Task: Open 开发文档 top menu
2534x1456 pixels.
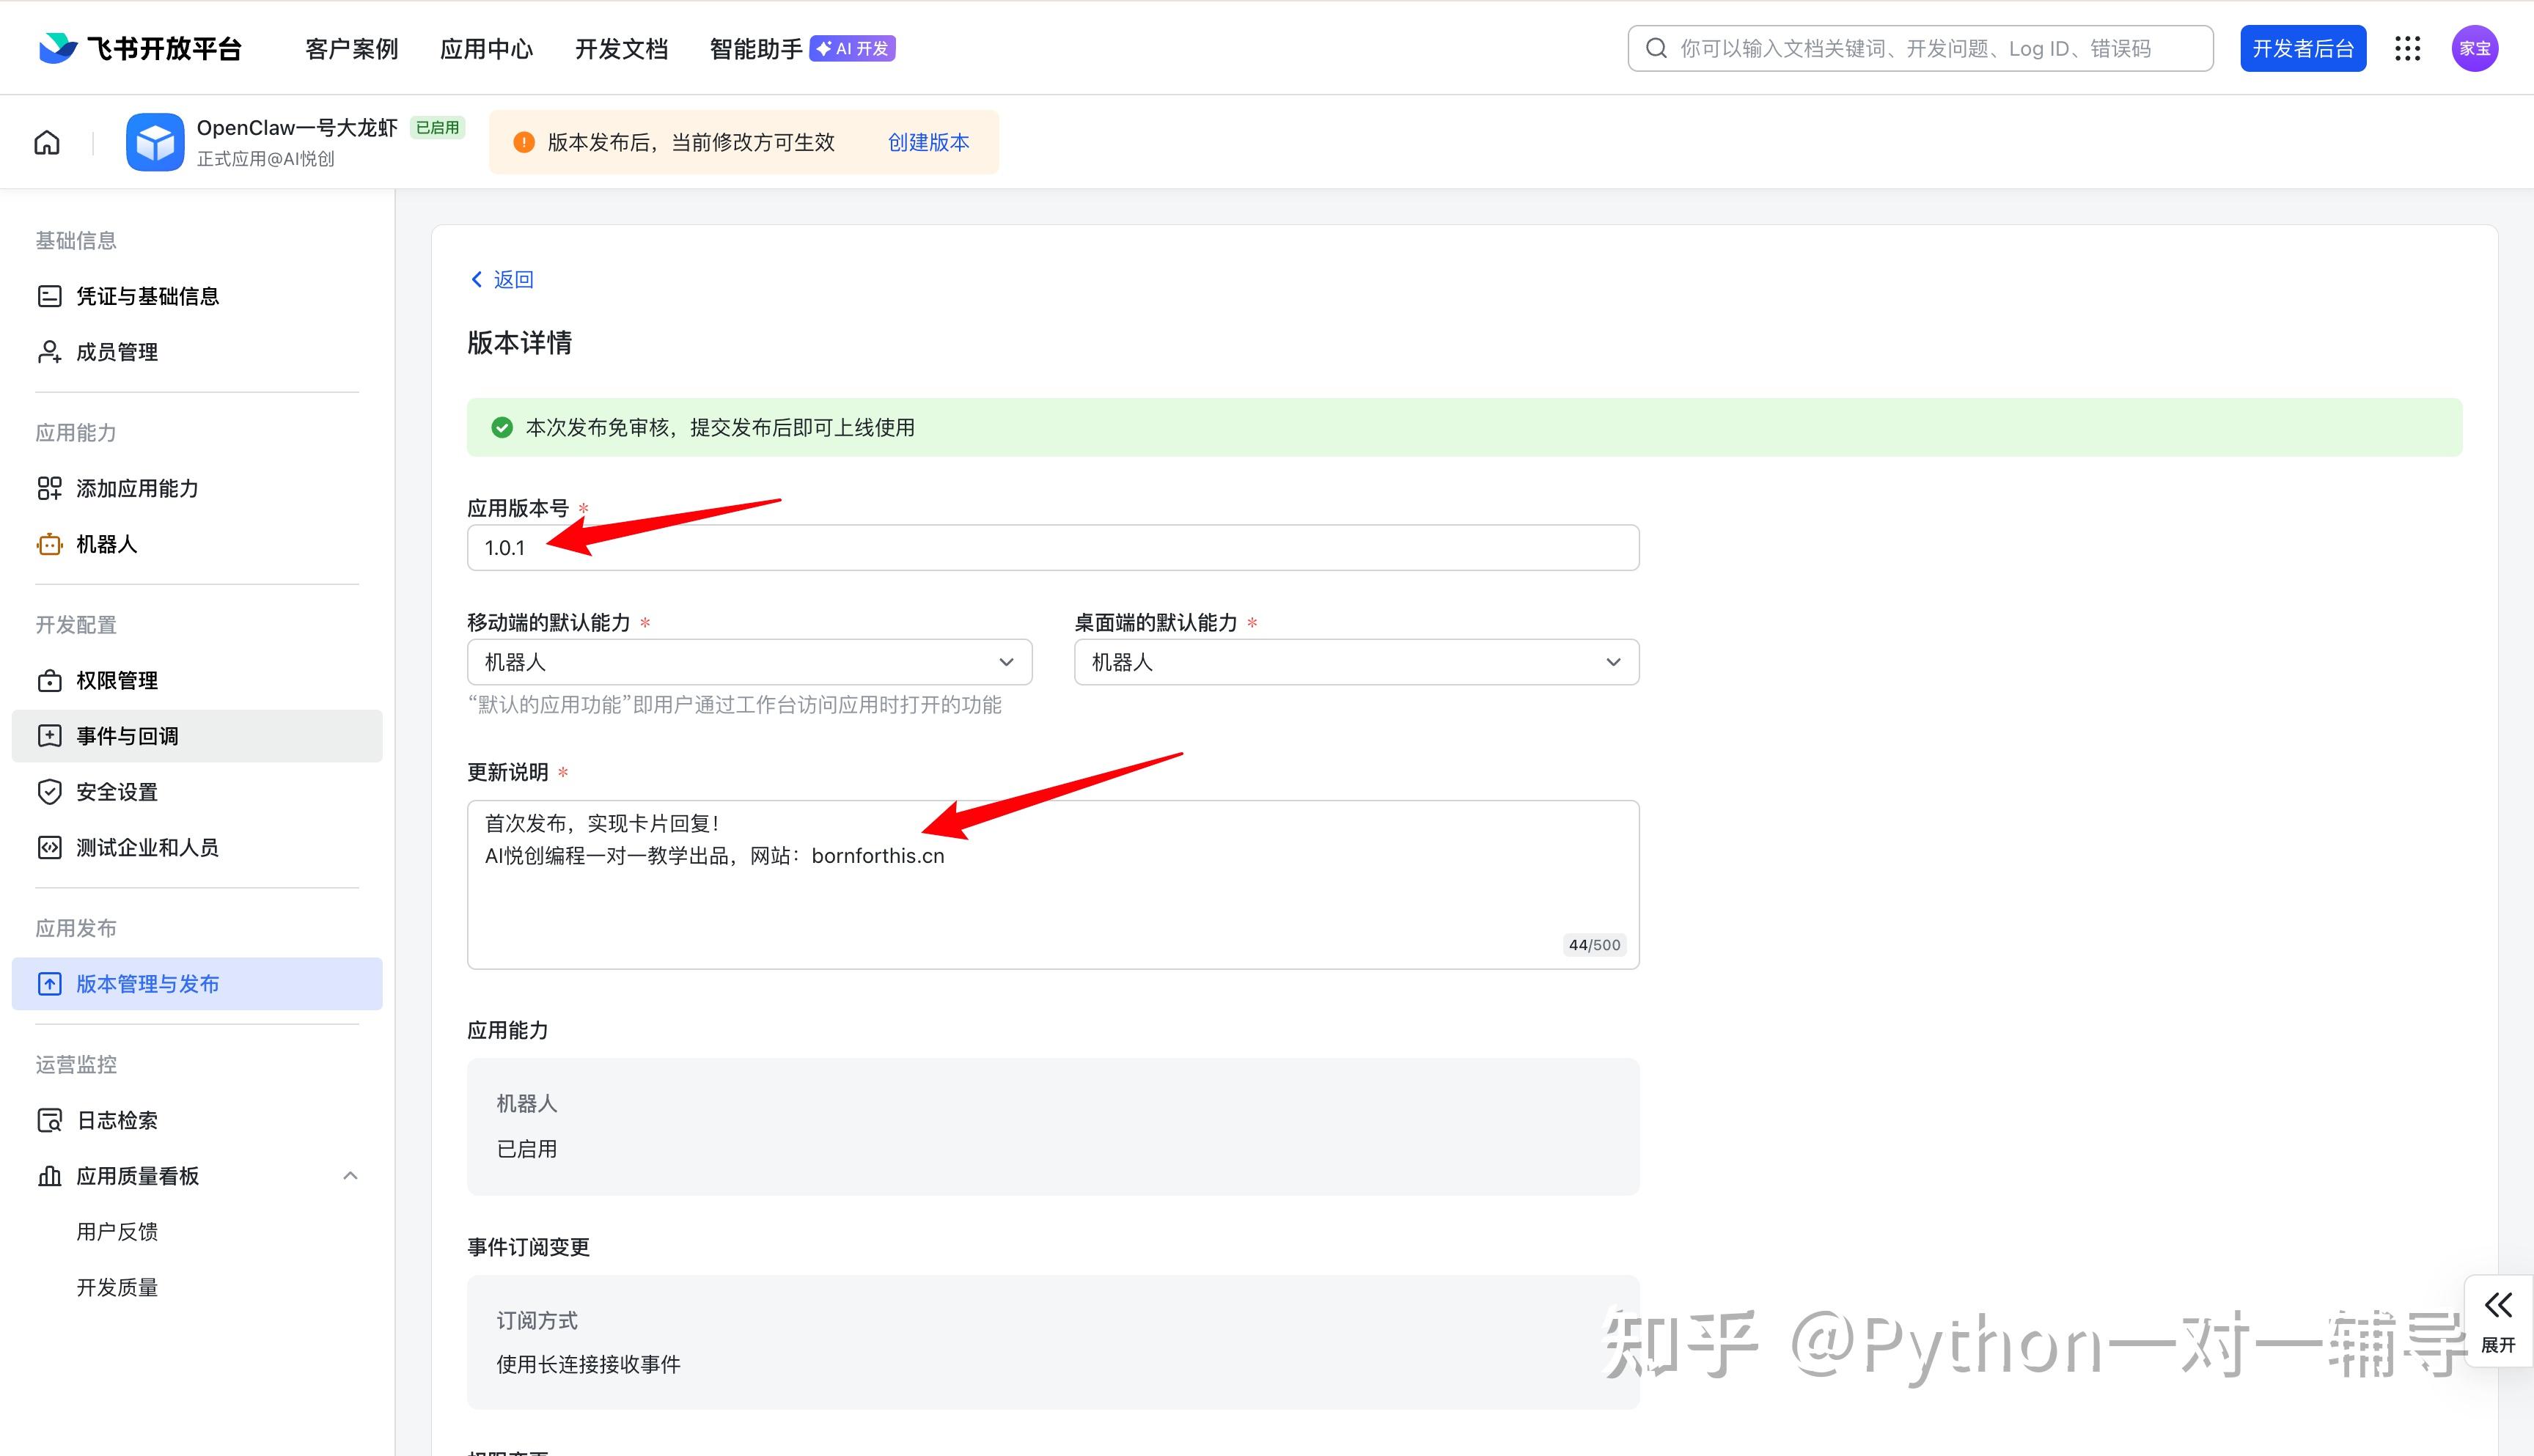Action: 621,49
